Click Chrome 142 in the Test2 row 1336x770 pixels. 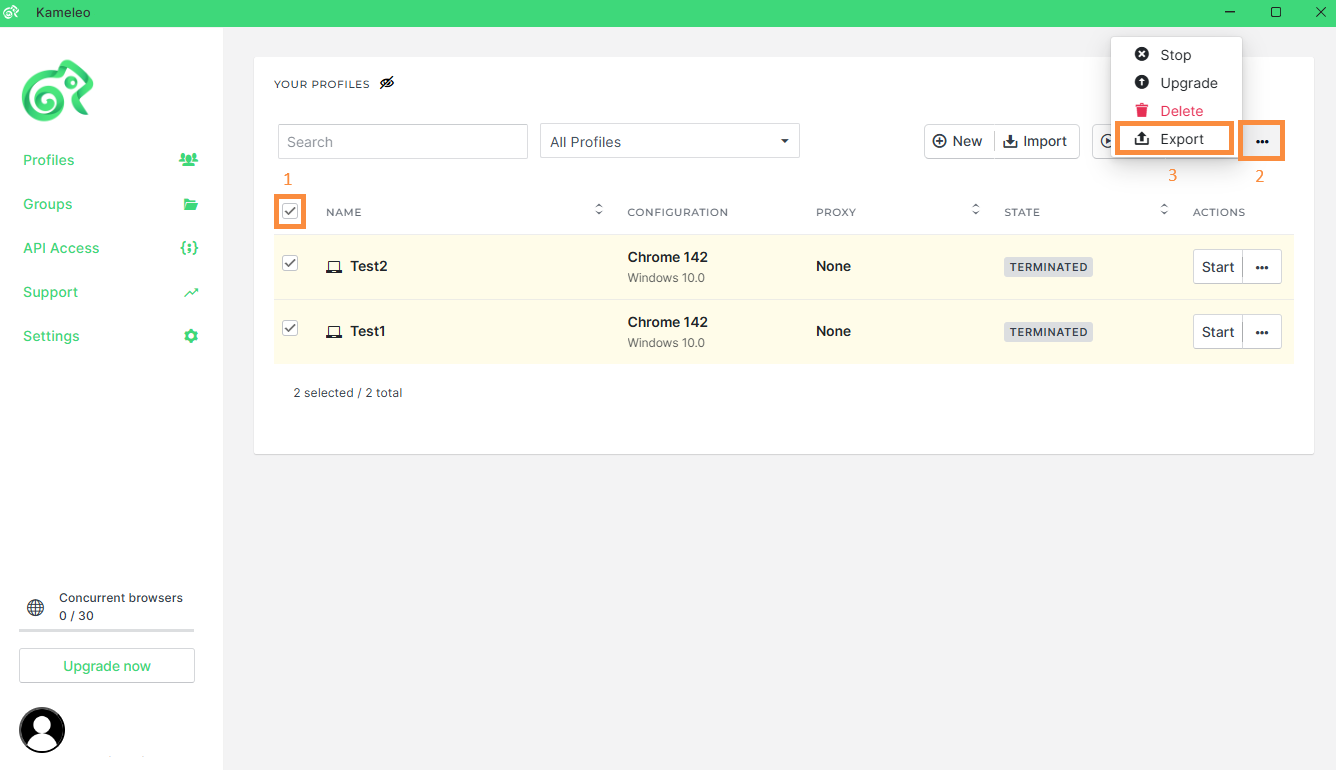pos(667,257)
